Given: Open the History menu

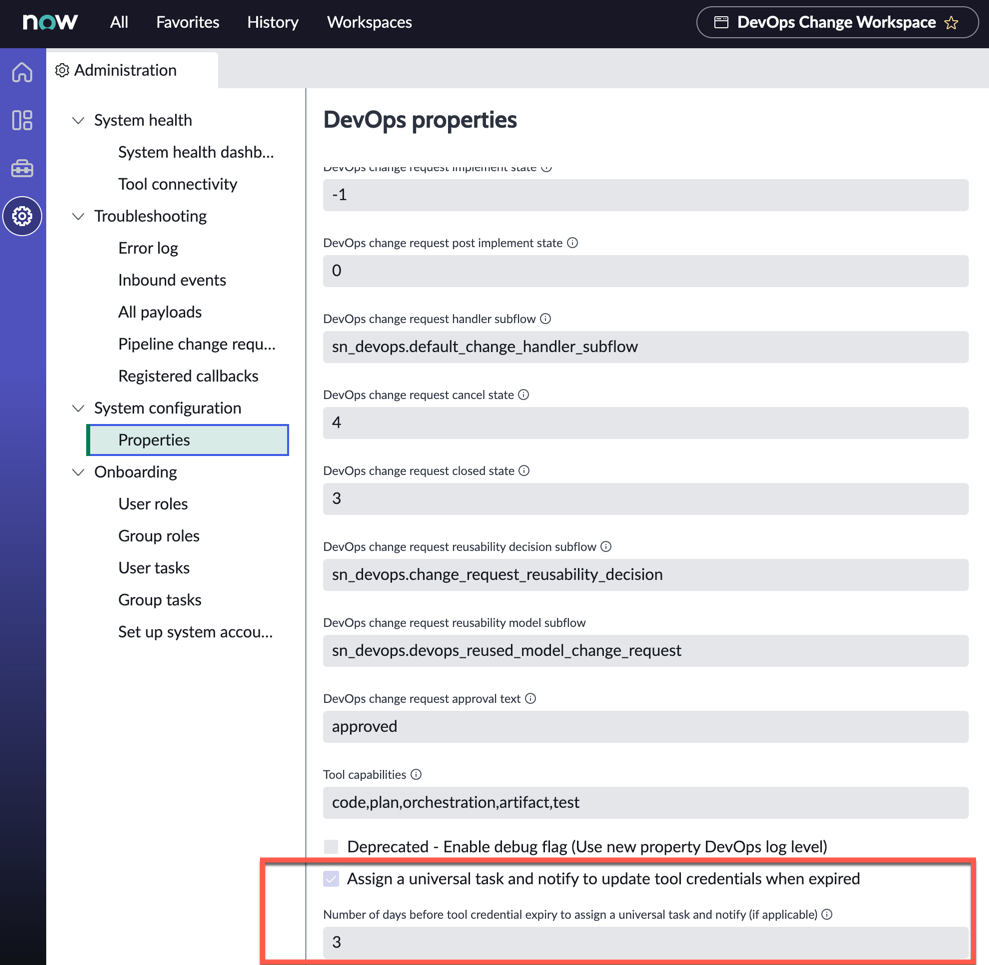Looking at the screenshot, I should pos(272,22).
